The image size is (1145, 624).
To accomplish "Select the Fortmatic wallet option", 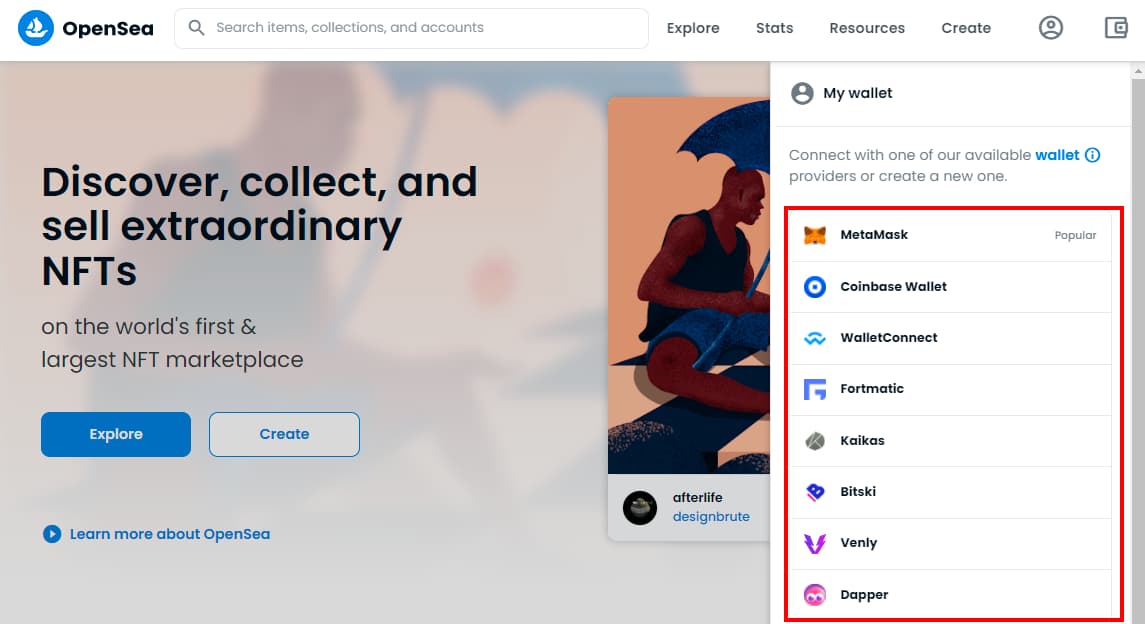I will click(x=951, y=389).
